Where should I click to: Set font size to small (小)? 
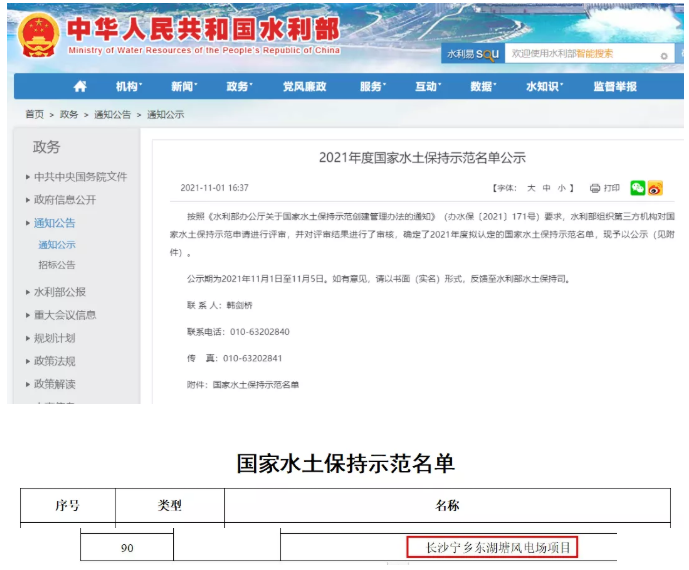coord(562,188)
